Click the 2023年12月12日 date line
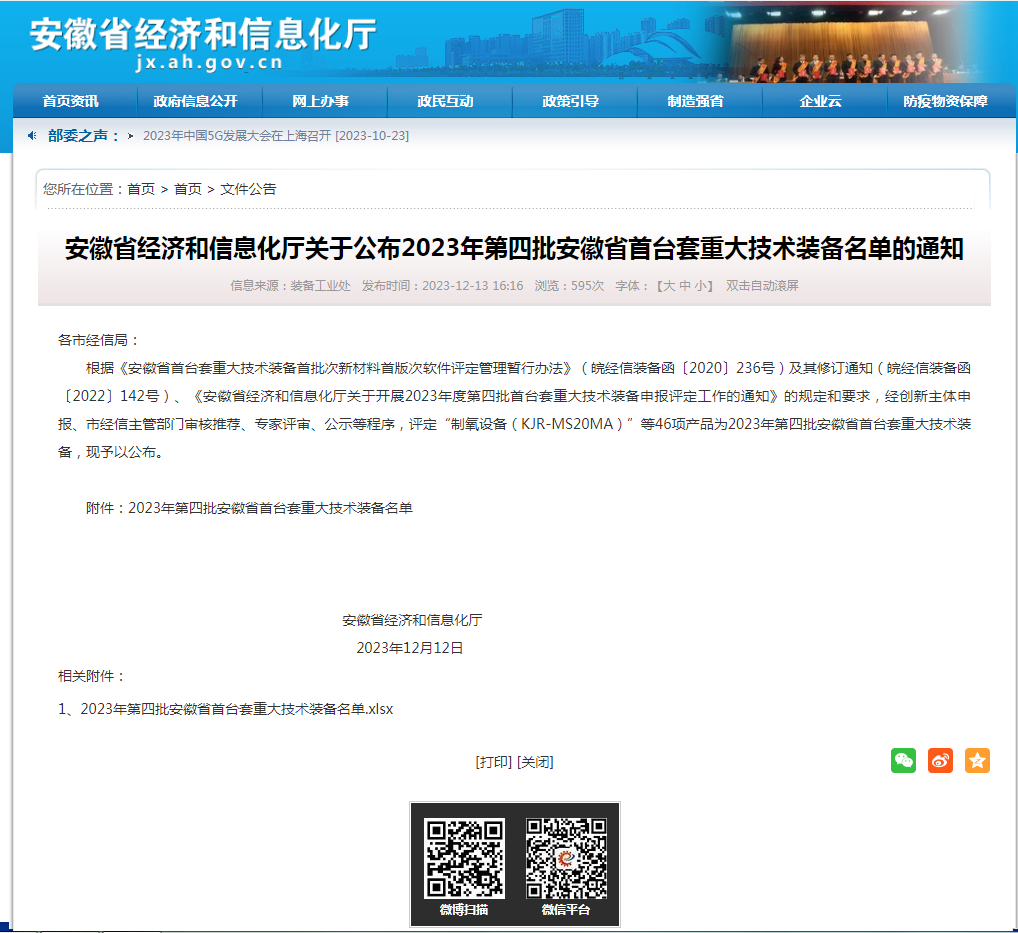Screen dimensions: 1018x933 coord(410,648)
